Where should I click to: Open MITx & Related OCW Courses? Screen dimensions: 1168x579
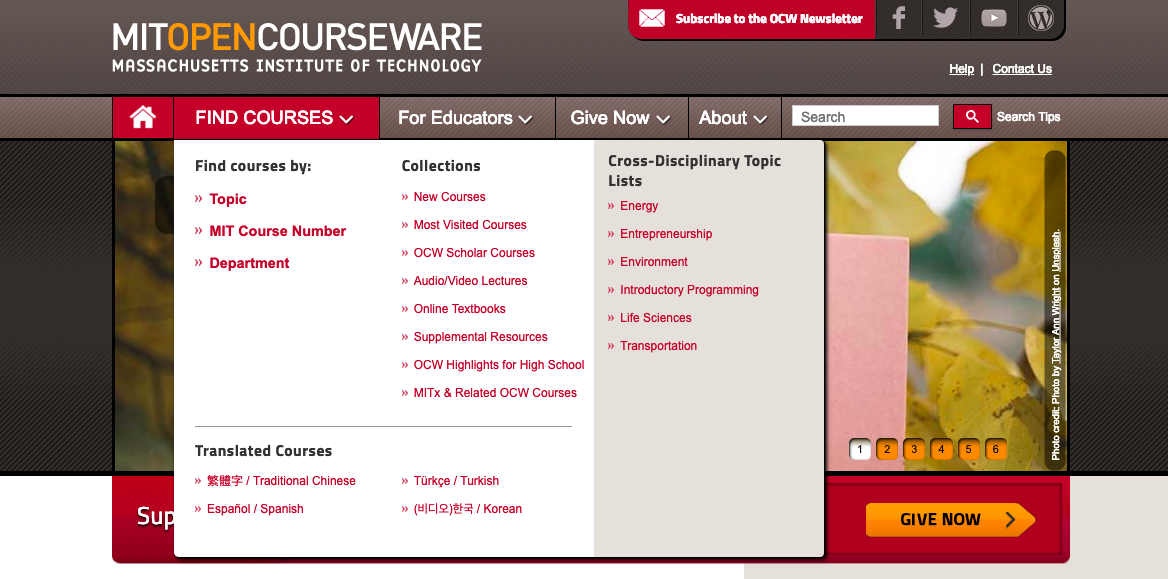coord(495,393)
